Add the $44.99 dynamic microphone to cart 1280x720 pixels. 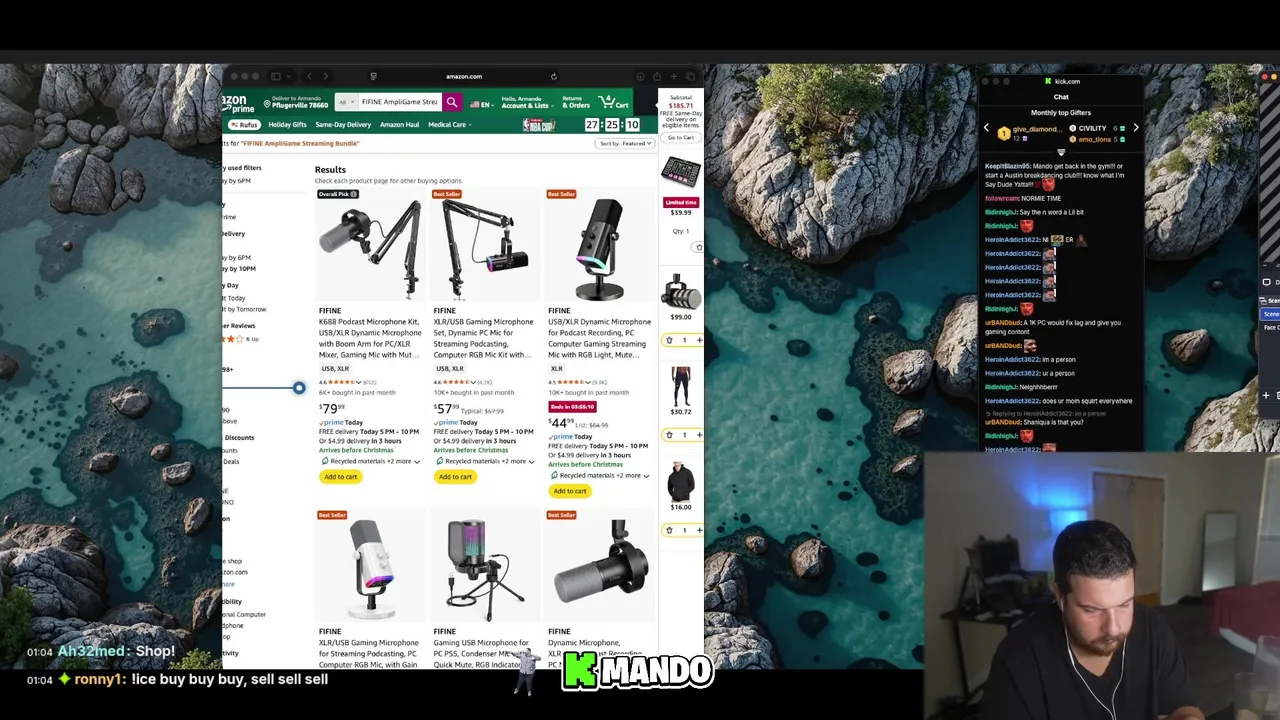click(570, 491)
